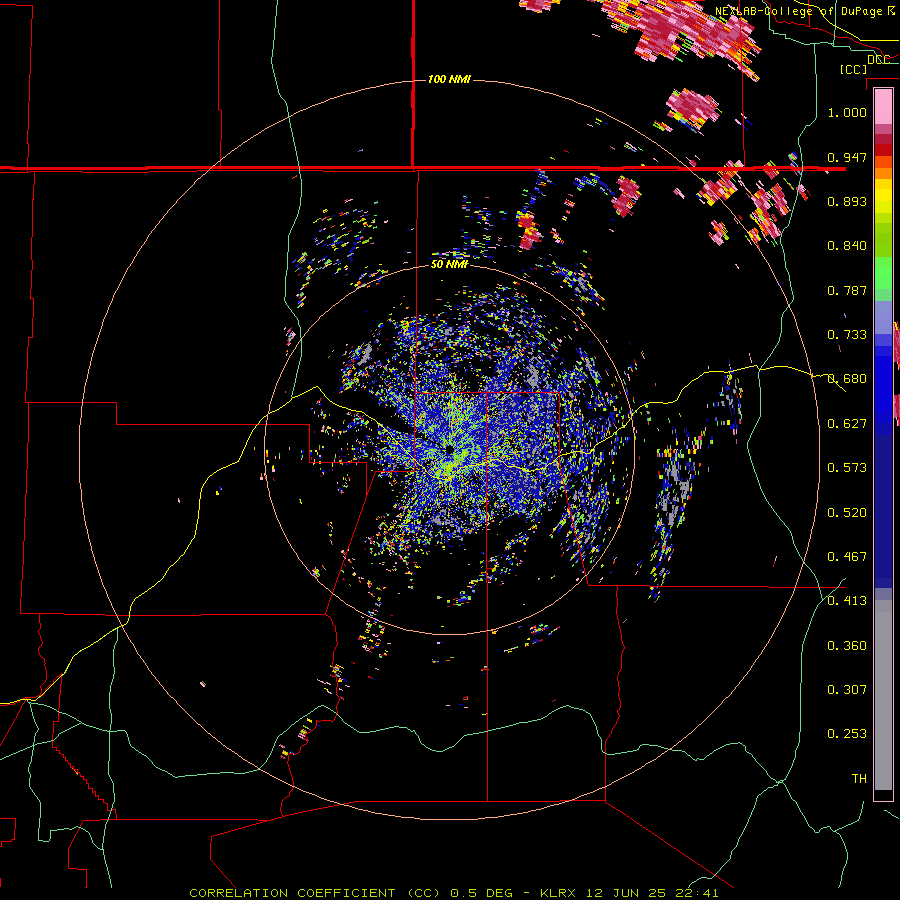Click the "100 NMI" range ring label
The width and height of the screenshot is (900, 900).
point(449,79)
